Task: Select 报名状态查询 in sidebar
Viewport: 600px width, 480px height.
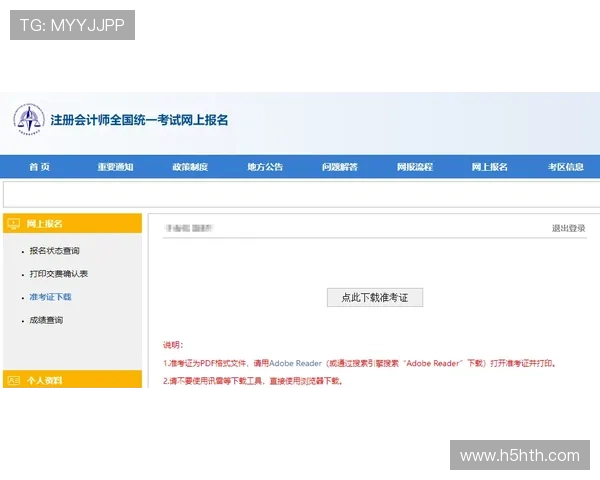Action: pos(55,251)
